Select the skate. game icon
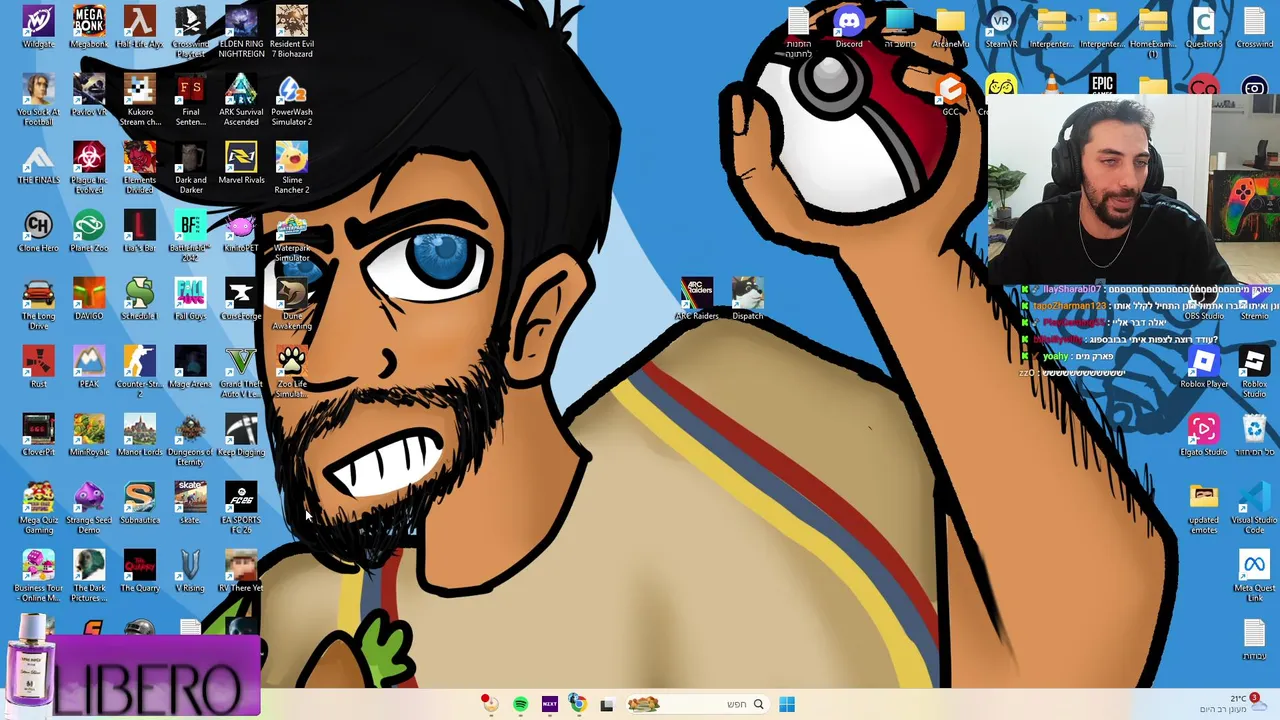Image resolution: width=1280 pixels, height=720 pixels. tap(190, 503)
